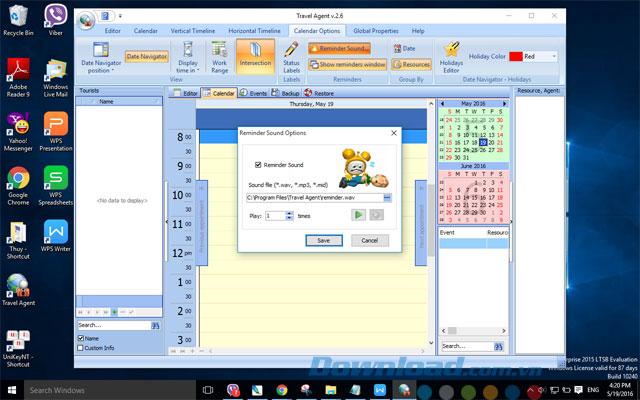Click Save in Reminder Sound Options

click(323, 240)
